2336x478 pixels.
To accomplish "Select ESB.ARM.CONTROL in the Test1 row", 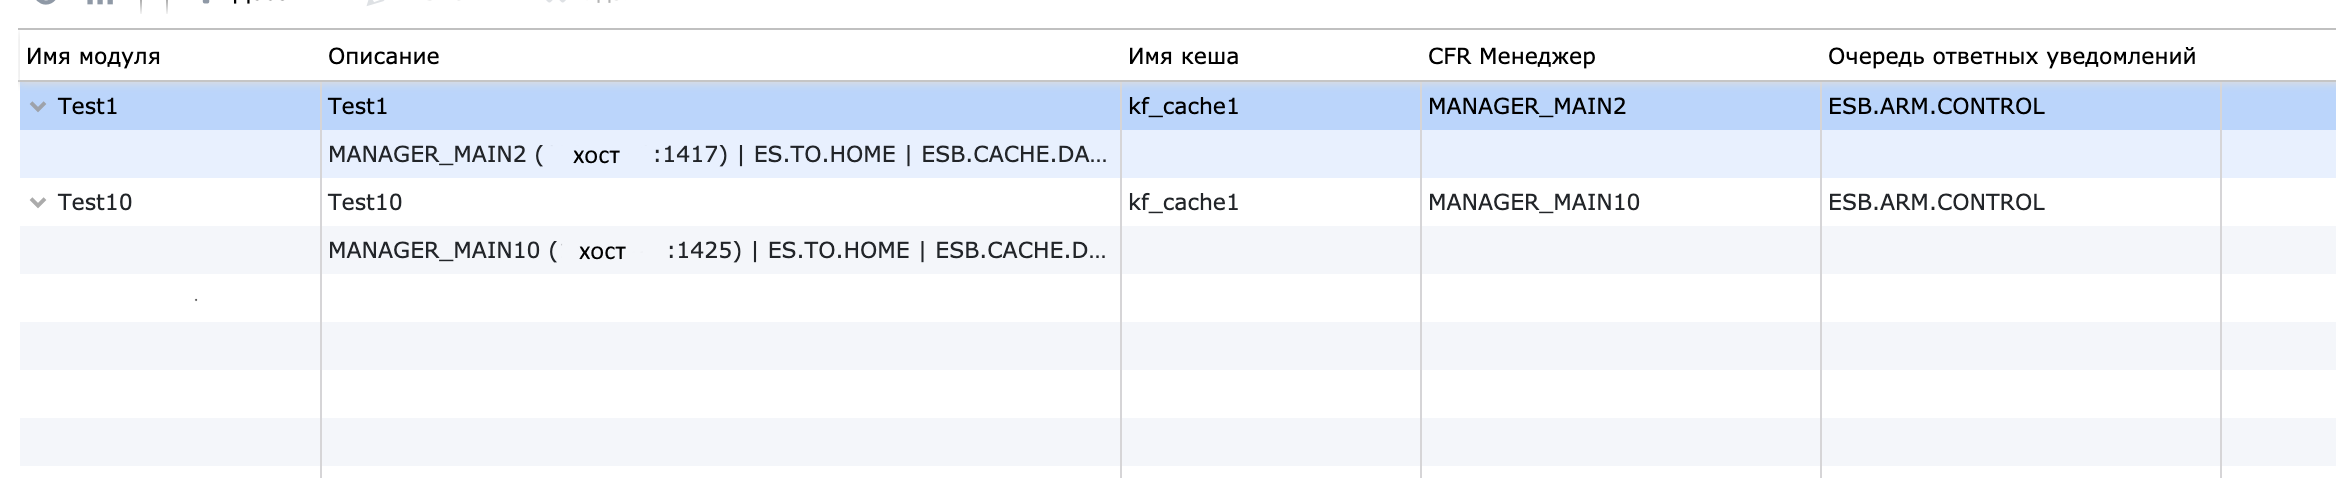I will (x=1935, y=106).
